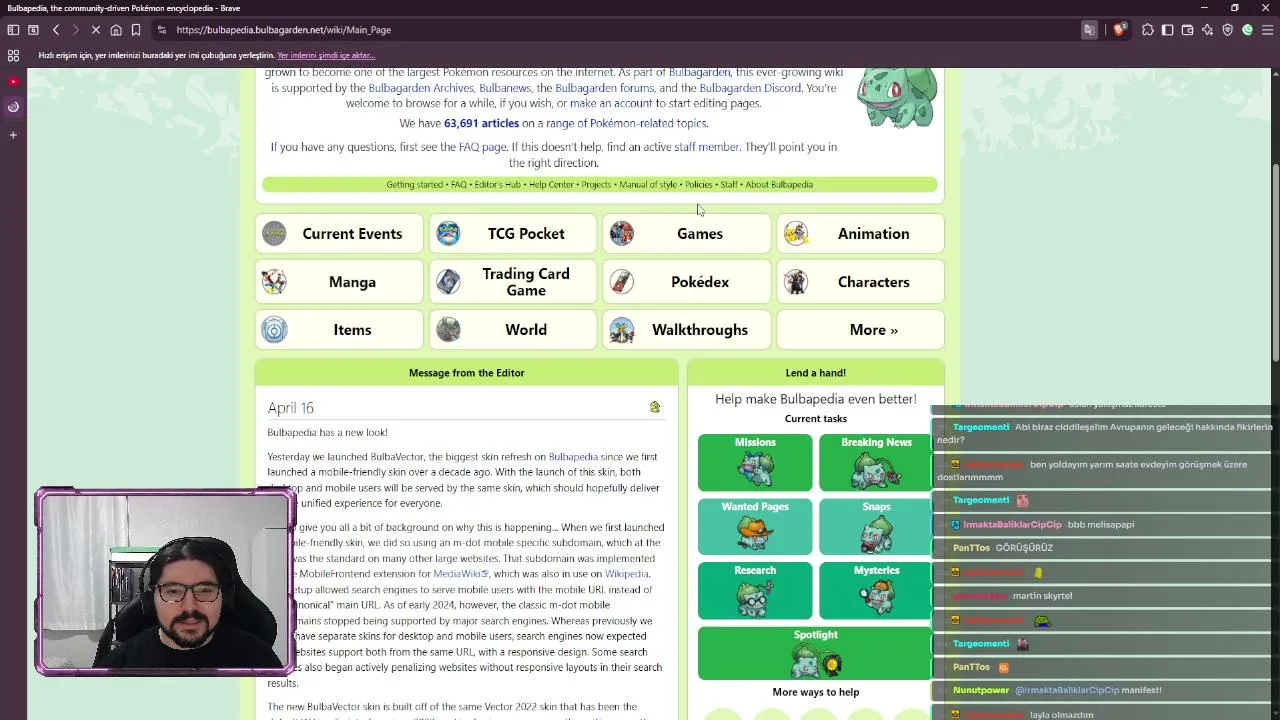Screen dimensions: 1280x720
Task: Open the Current Events tile
Action: click(339, 234)
